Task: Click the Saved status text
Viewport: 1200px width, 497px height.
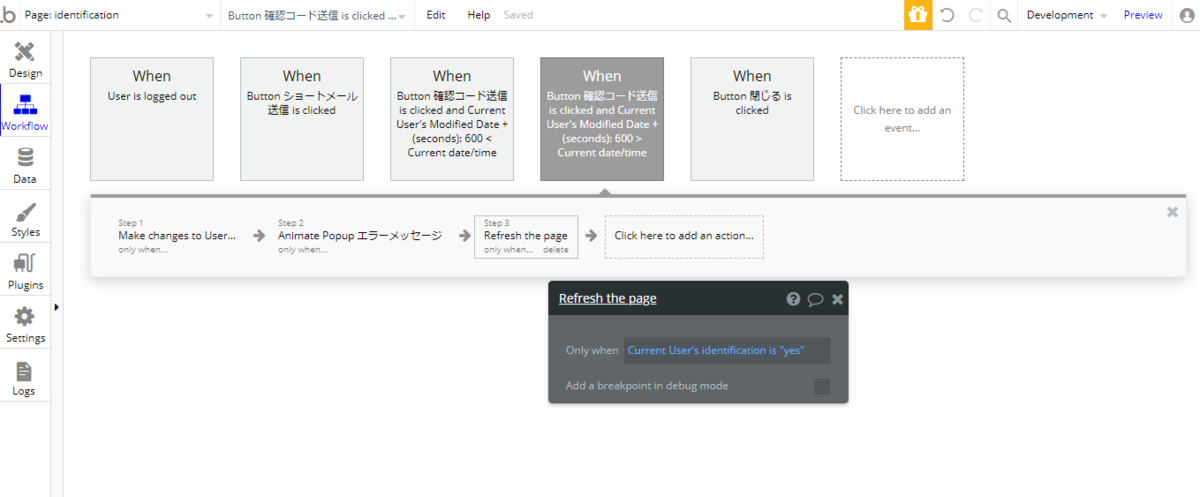Action: click(518, 15)
